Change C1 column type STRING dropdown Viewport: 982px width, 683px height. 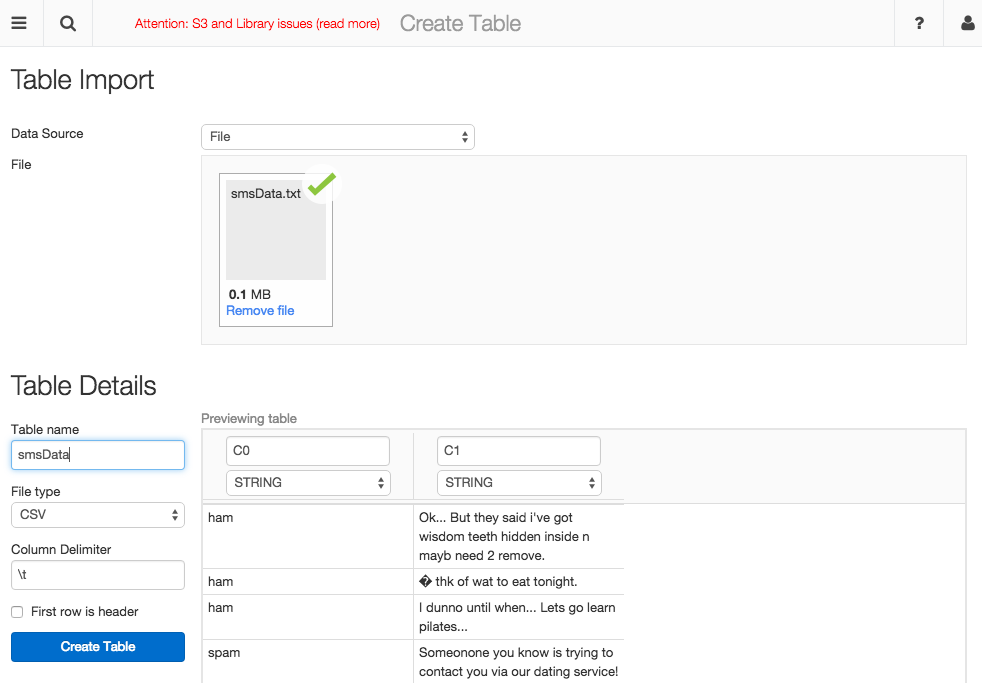[519, 483]
